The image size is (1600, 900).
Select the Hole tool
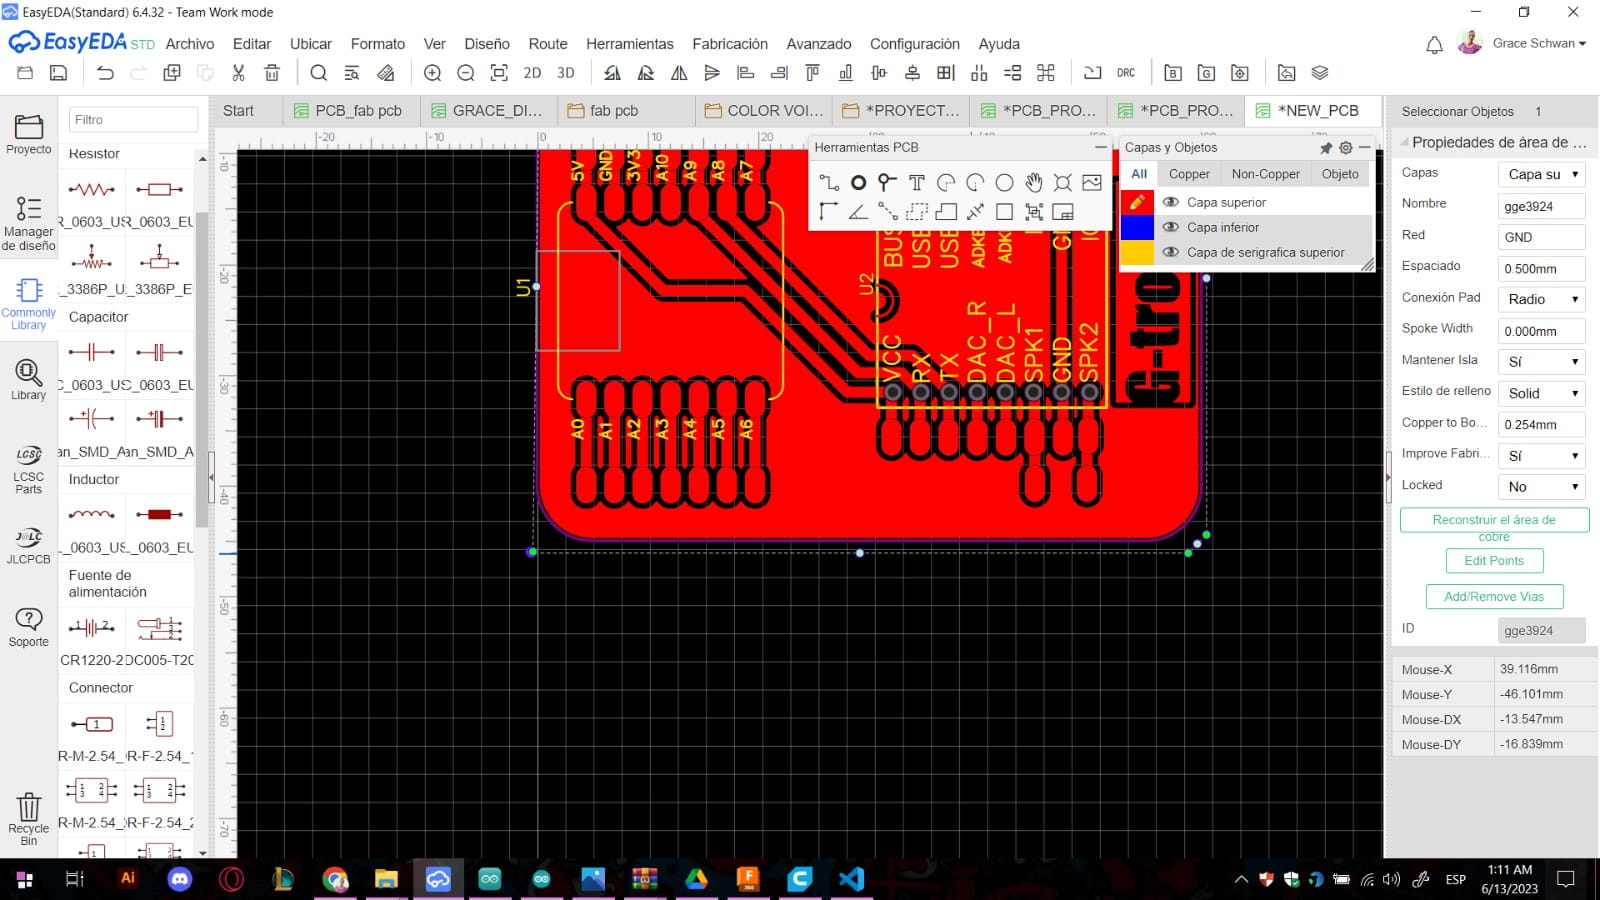(1062, 182)
